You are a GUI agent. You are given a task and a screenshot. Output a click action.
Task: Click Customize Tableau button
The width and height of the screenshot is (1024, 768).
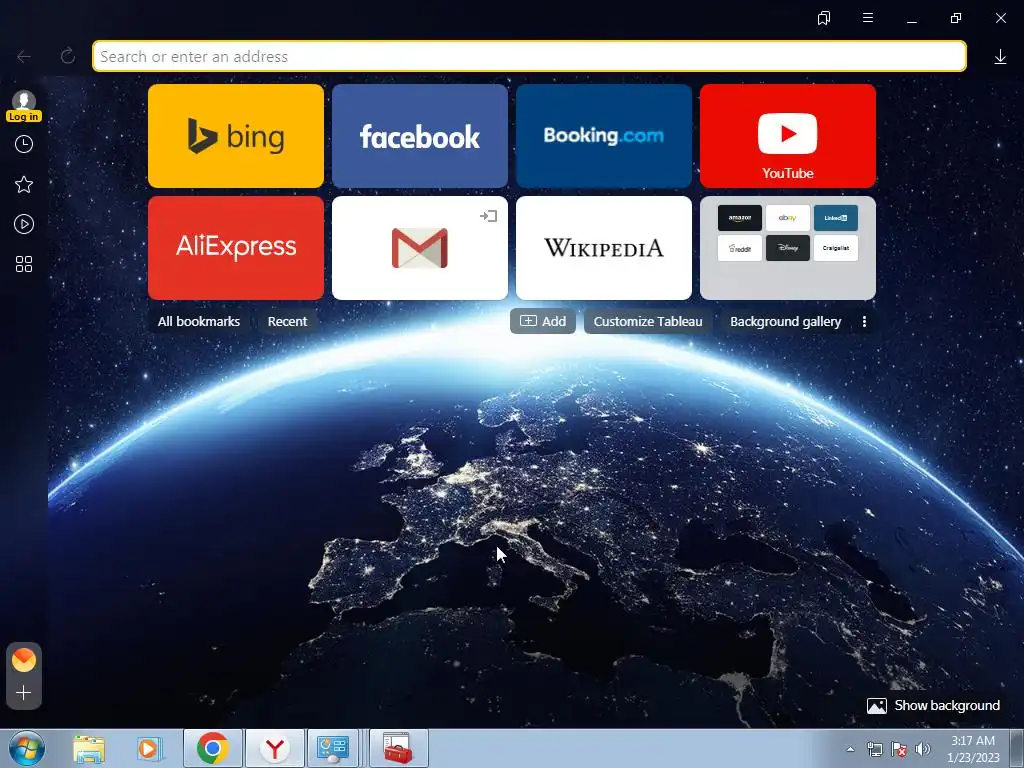(648, 321)
